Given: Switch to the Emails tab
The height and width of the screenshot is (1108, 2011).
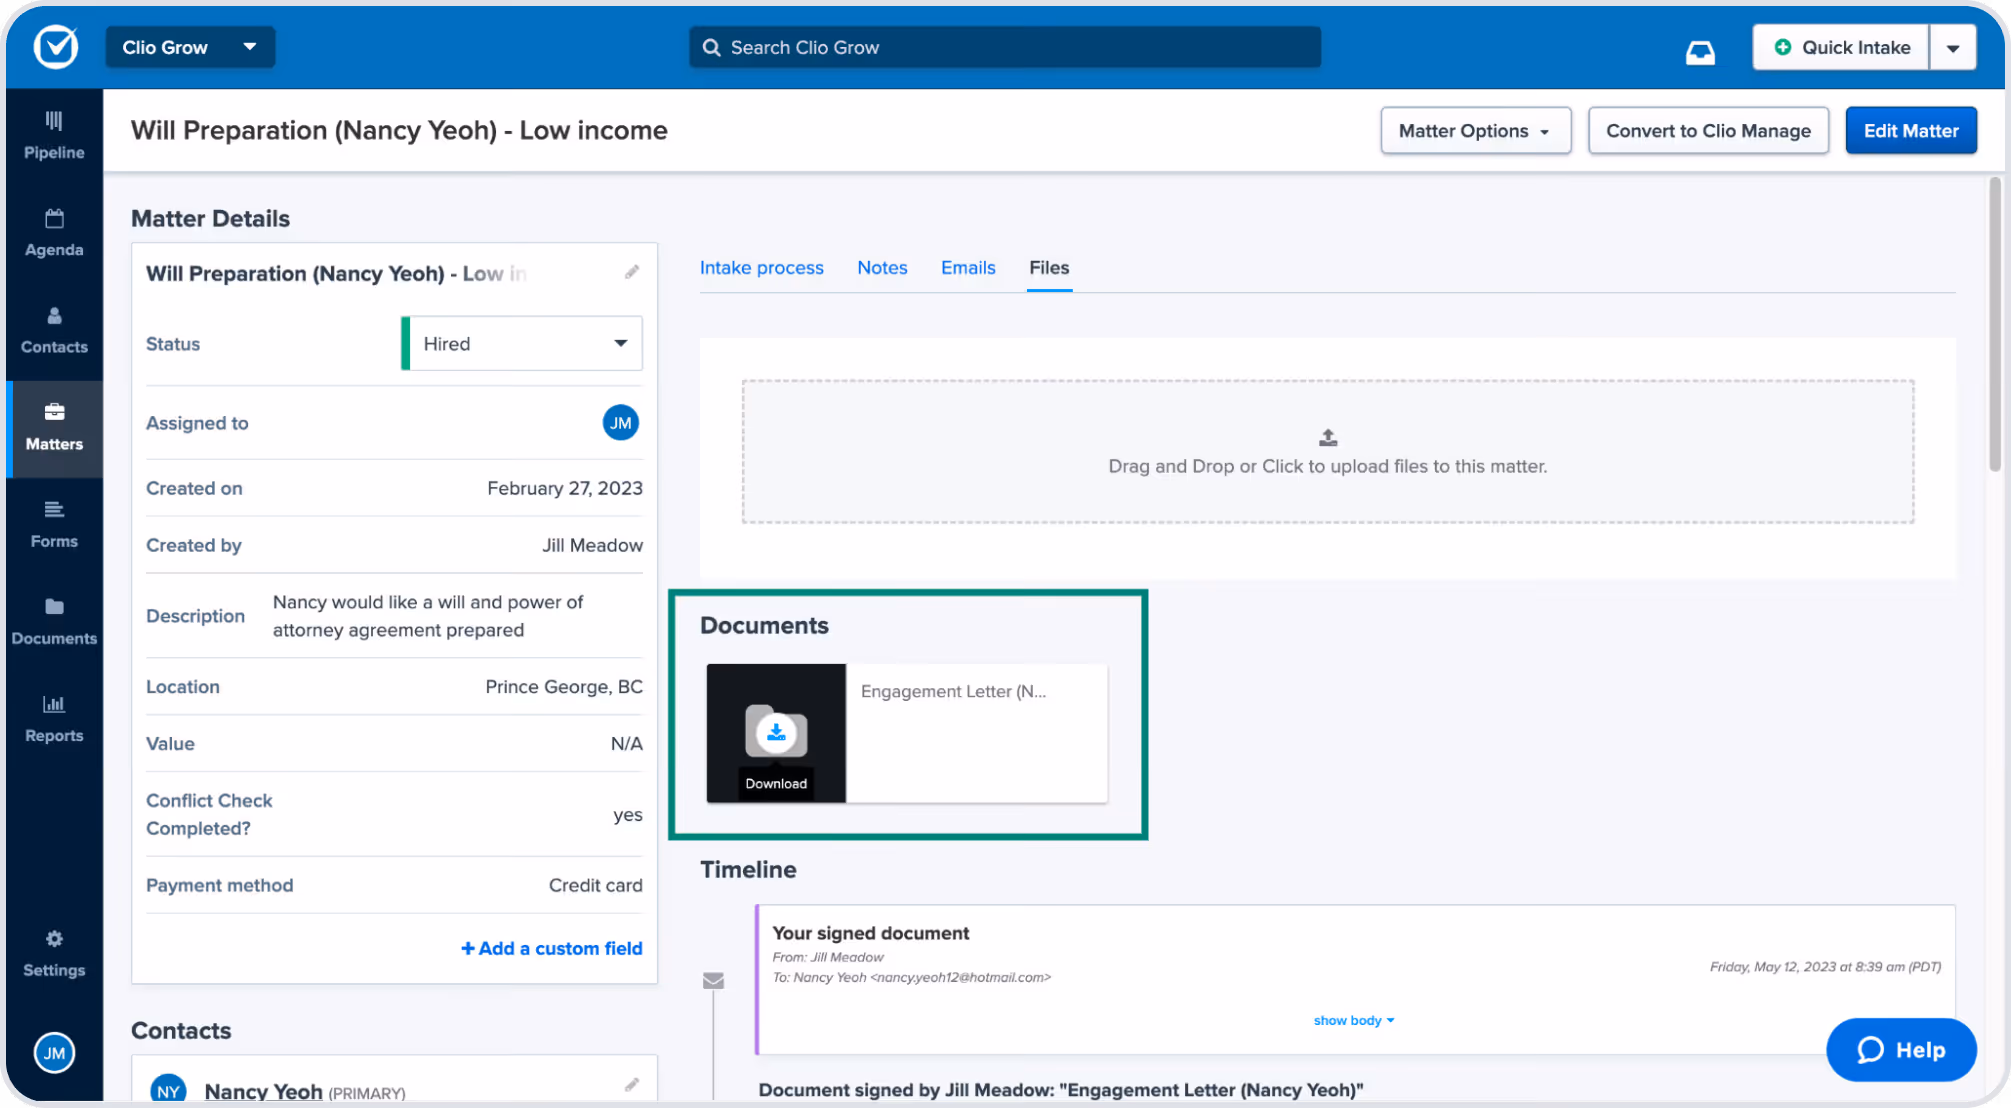Looking at the screenshot, I should point(968,268).
